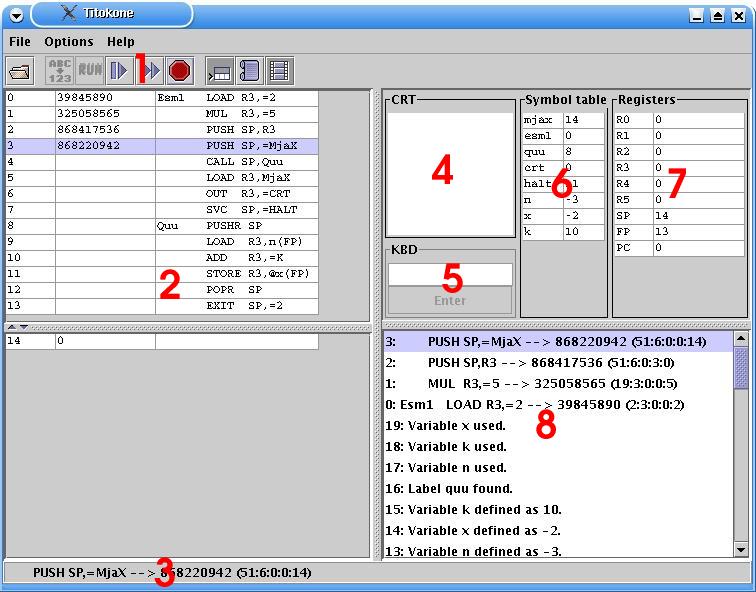Image resolution: width=756 pixels, height=592 pixels.
Task: Click the Enter button under KBD
Action: click(450, 301)
